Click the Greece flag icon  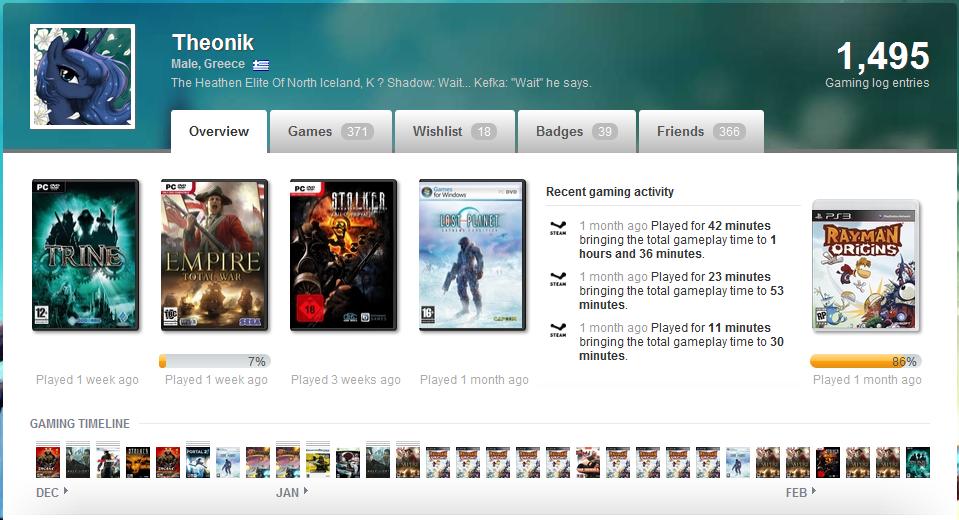point(261,64)
